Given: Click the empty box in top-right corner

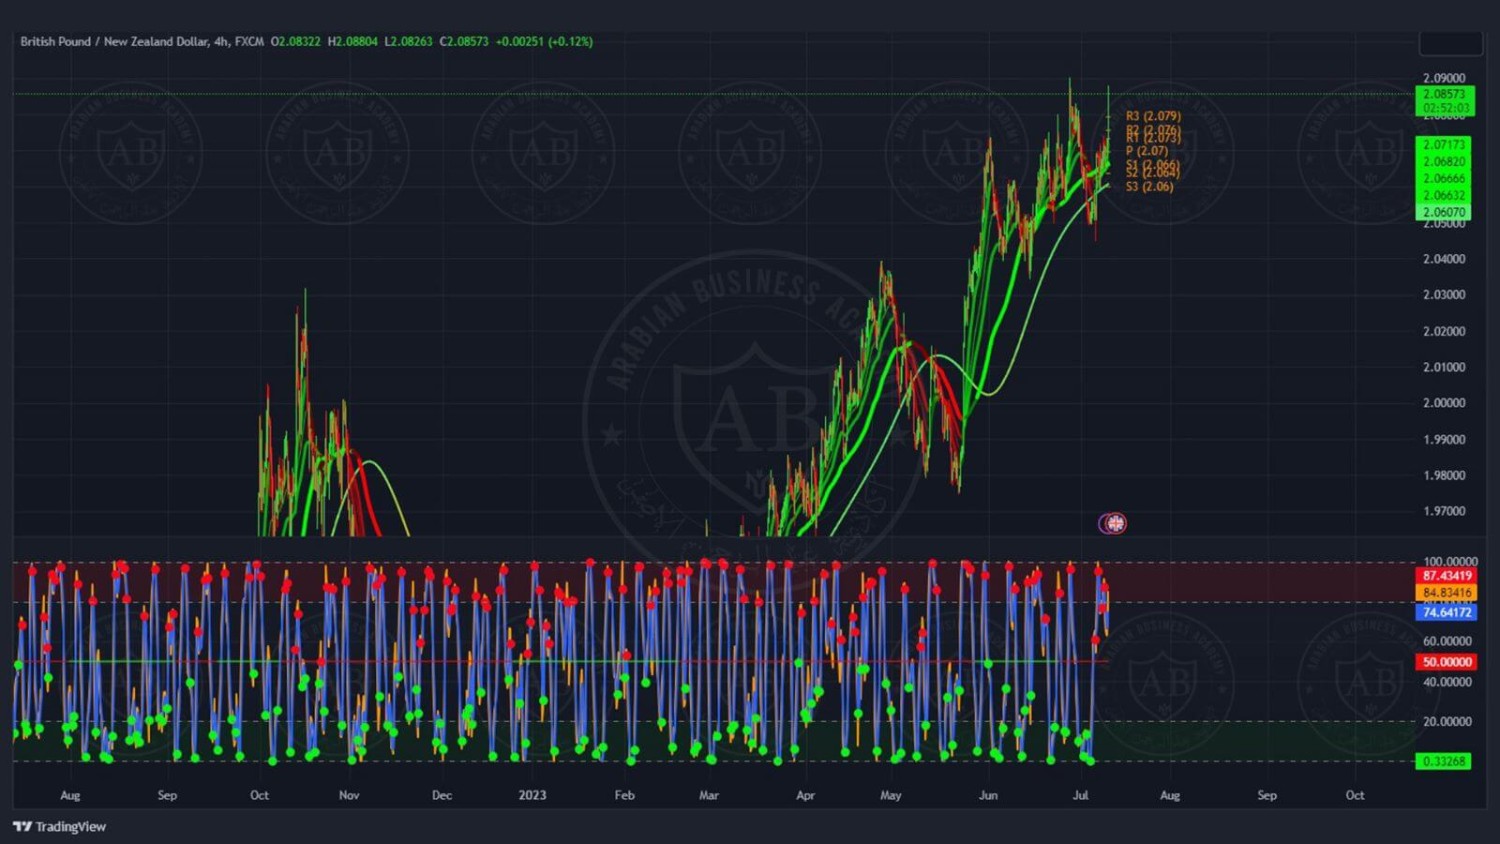Looking at the screenshot, I should click(x=1450, y=44).
